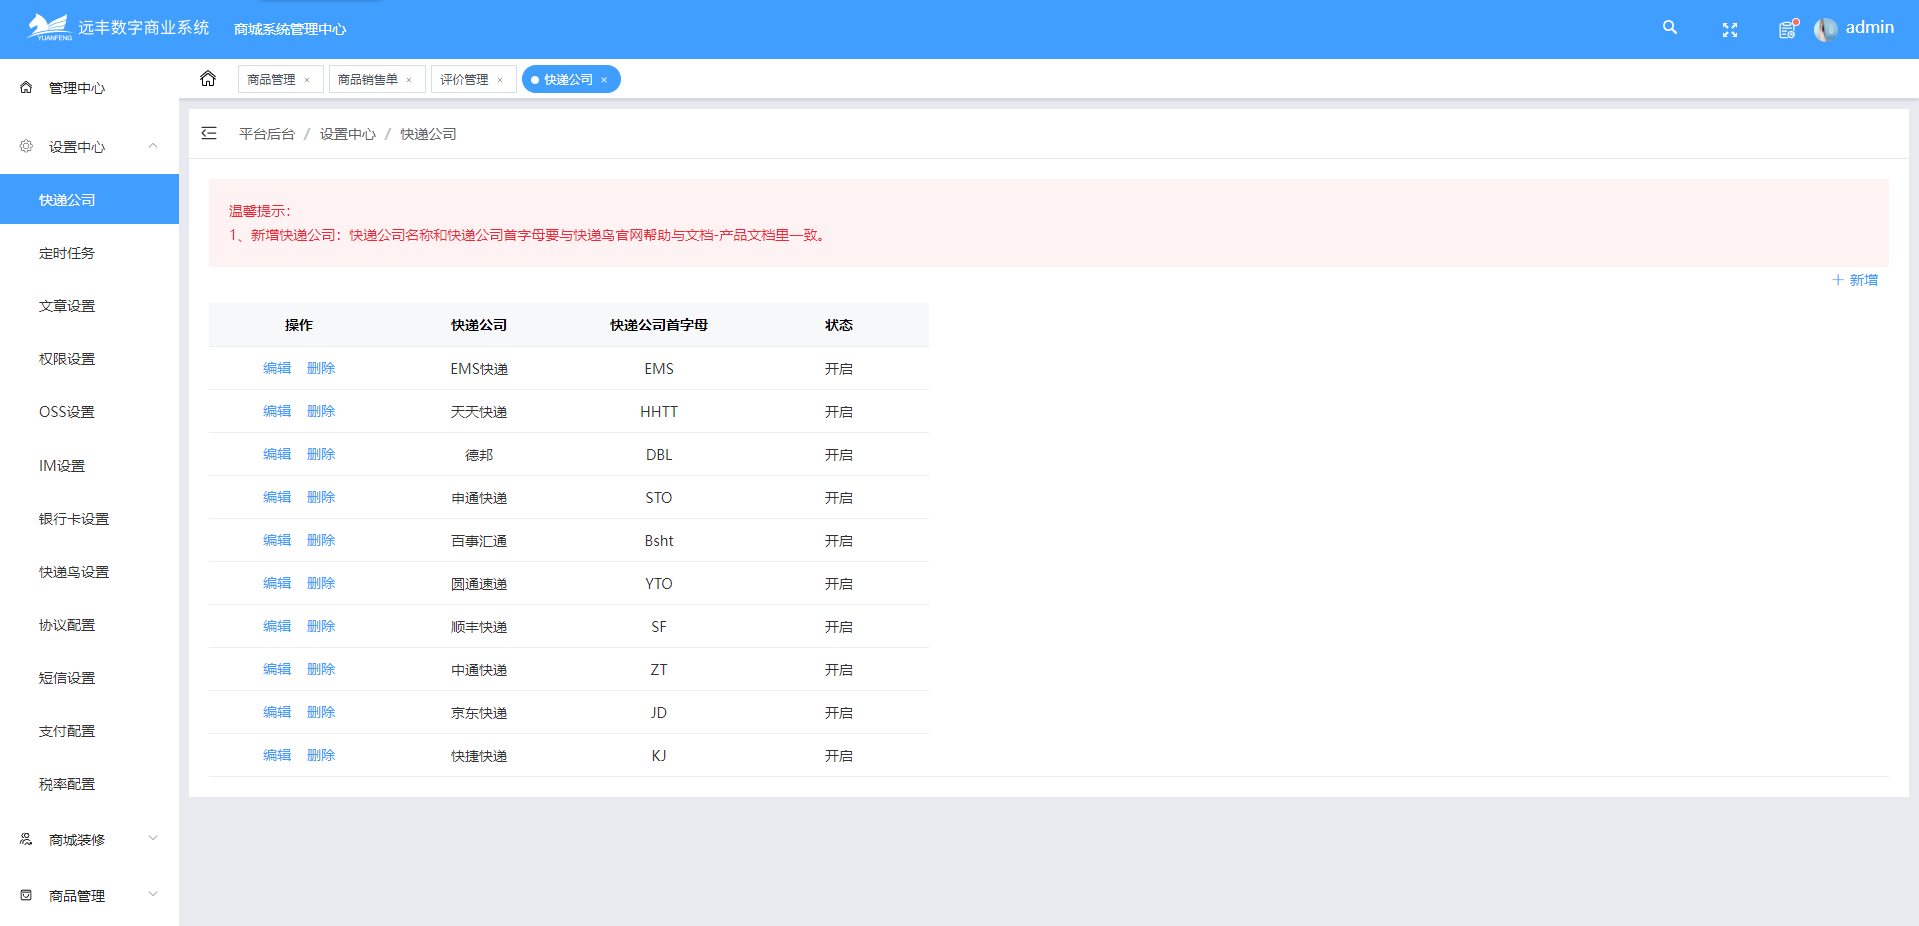The width and height of the screenshot is (1919, 926).
Task: Delete the 百事汇通 row
Action: click(321, 540)
